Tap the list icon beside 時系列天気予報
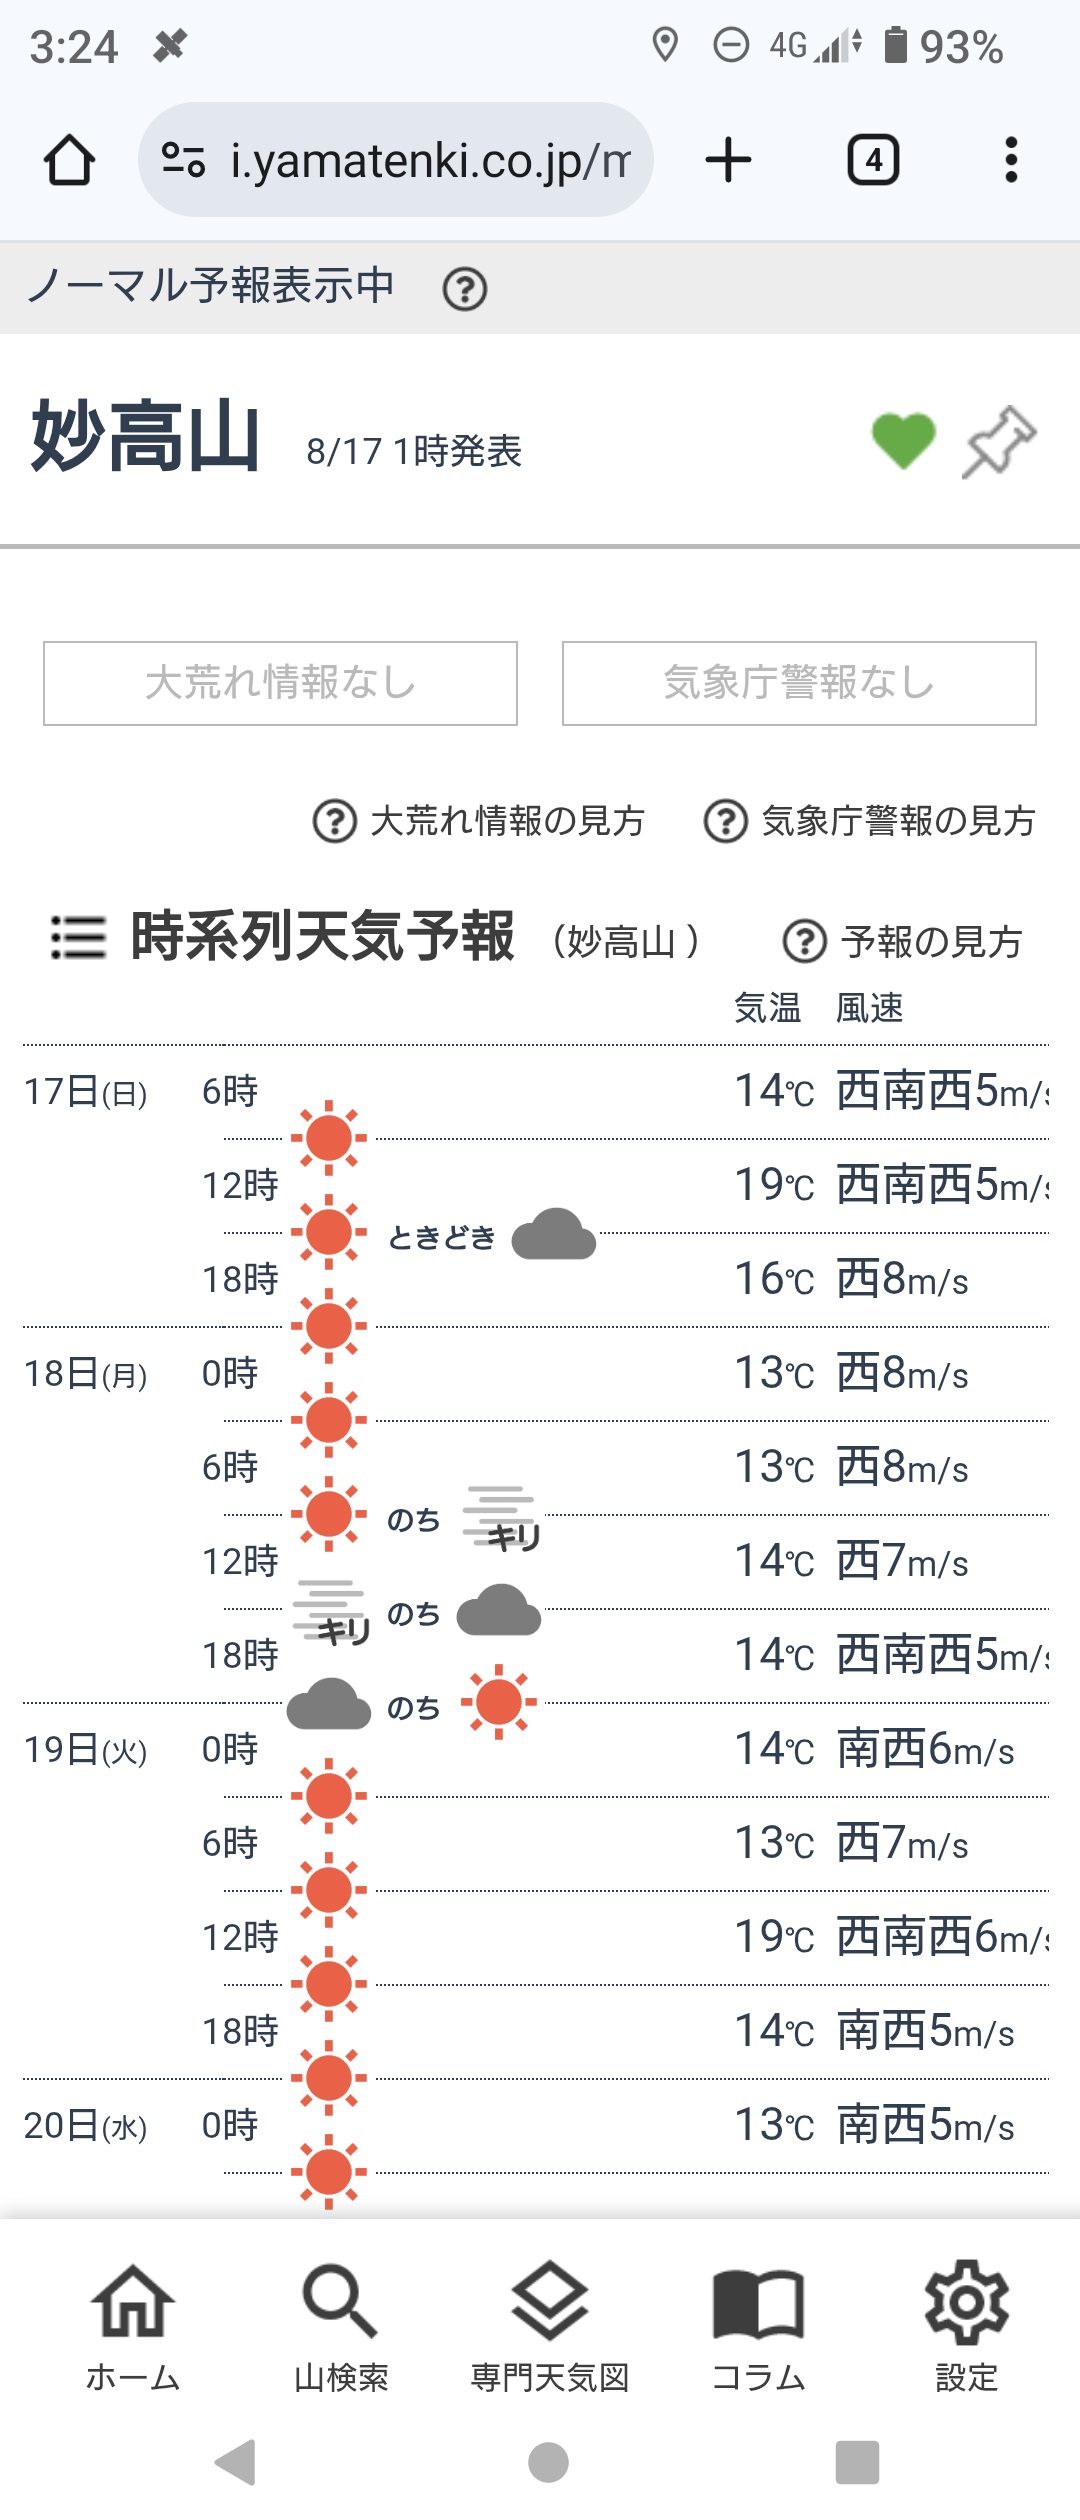Viewport: 1080px width, 2520px height. (78, 938)
